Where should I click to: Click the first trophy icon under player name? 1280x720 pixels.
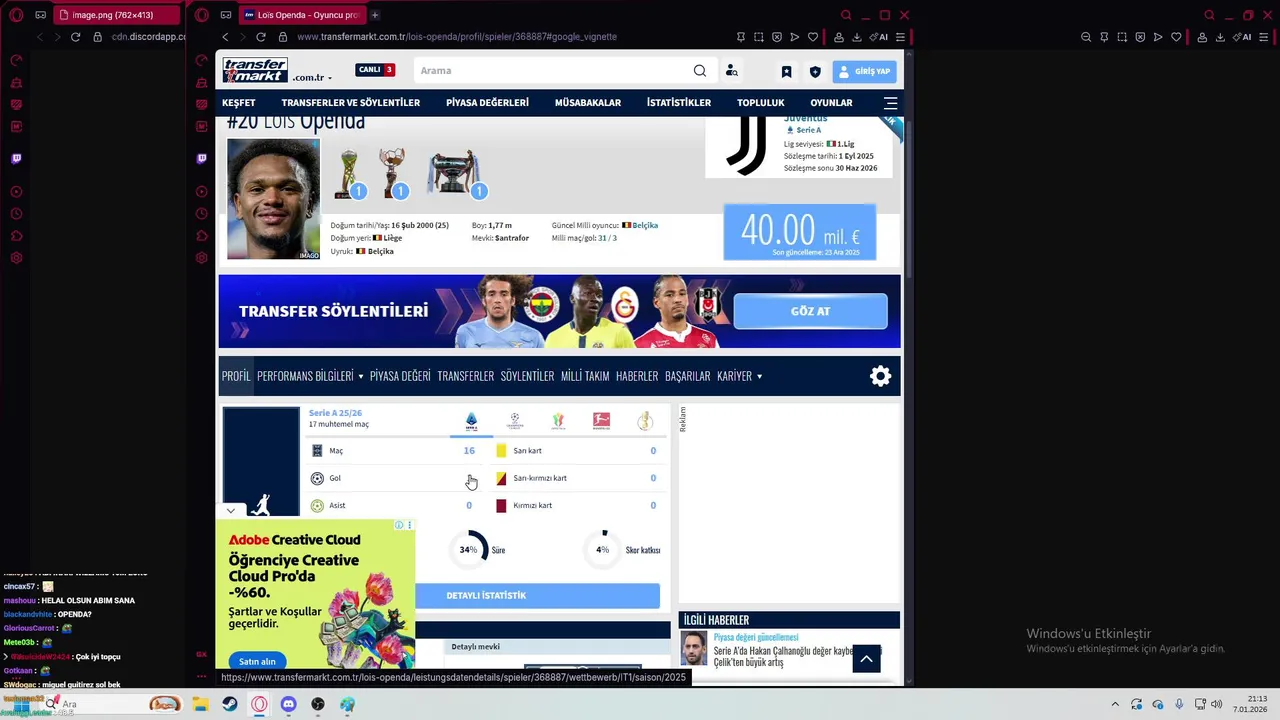click(x=350, y=174)
